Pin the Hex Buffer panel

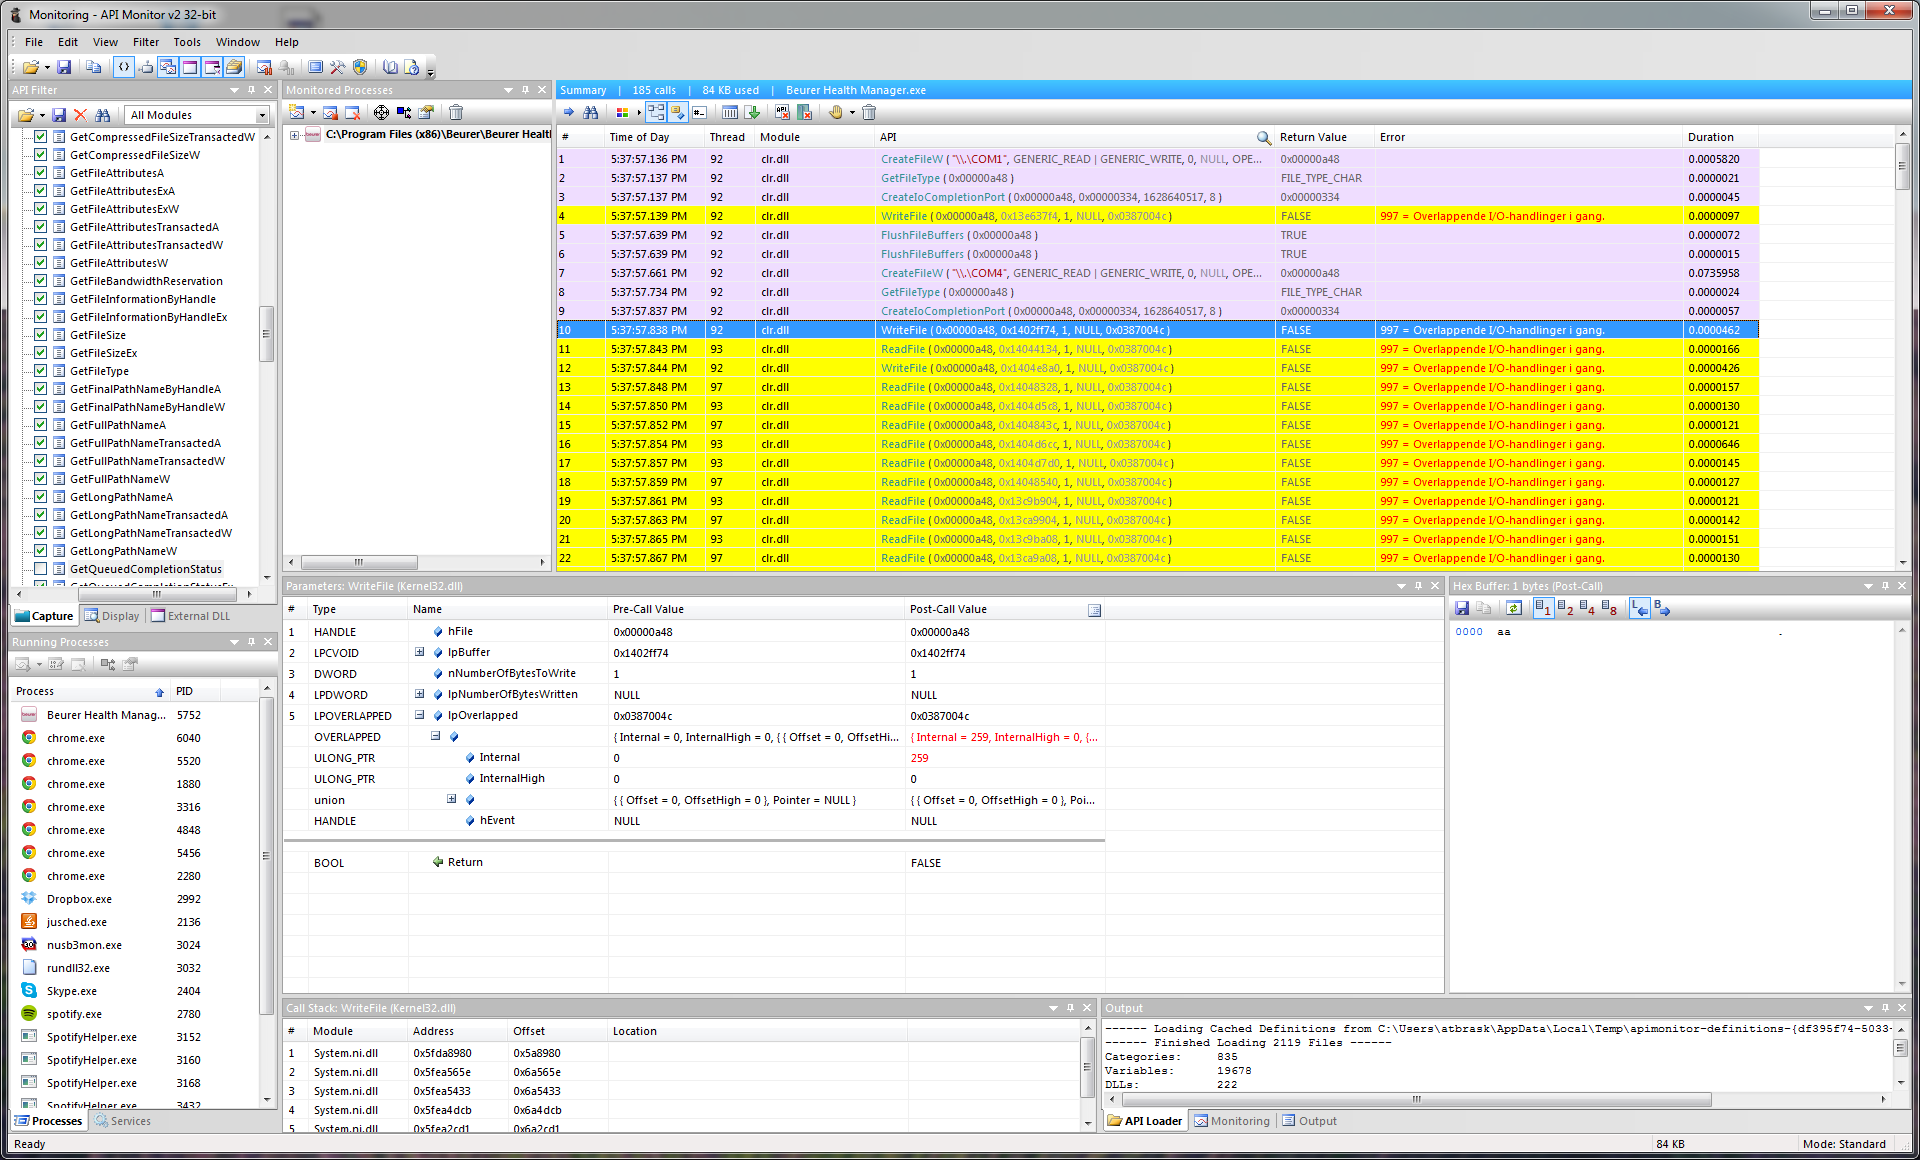click(1885, 586)
